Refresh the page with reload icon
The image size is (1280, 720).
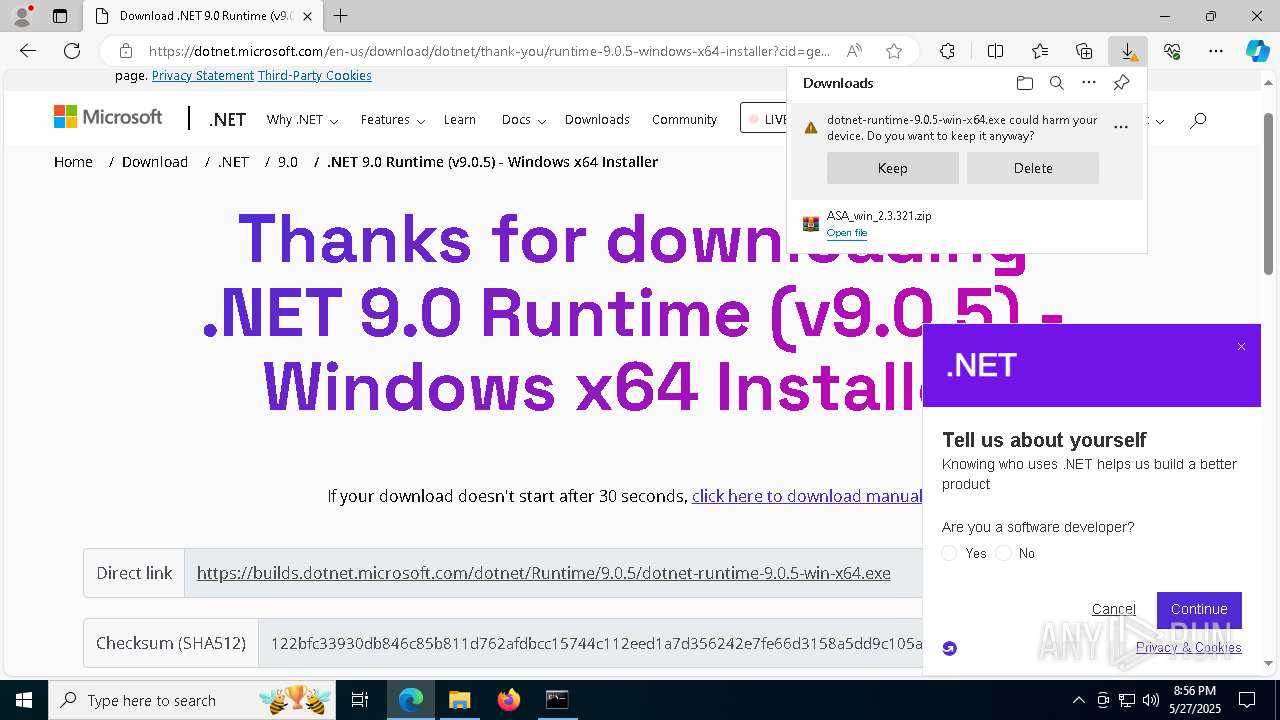pos(72,51)
